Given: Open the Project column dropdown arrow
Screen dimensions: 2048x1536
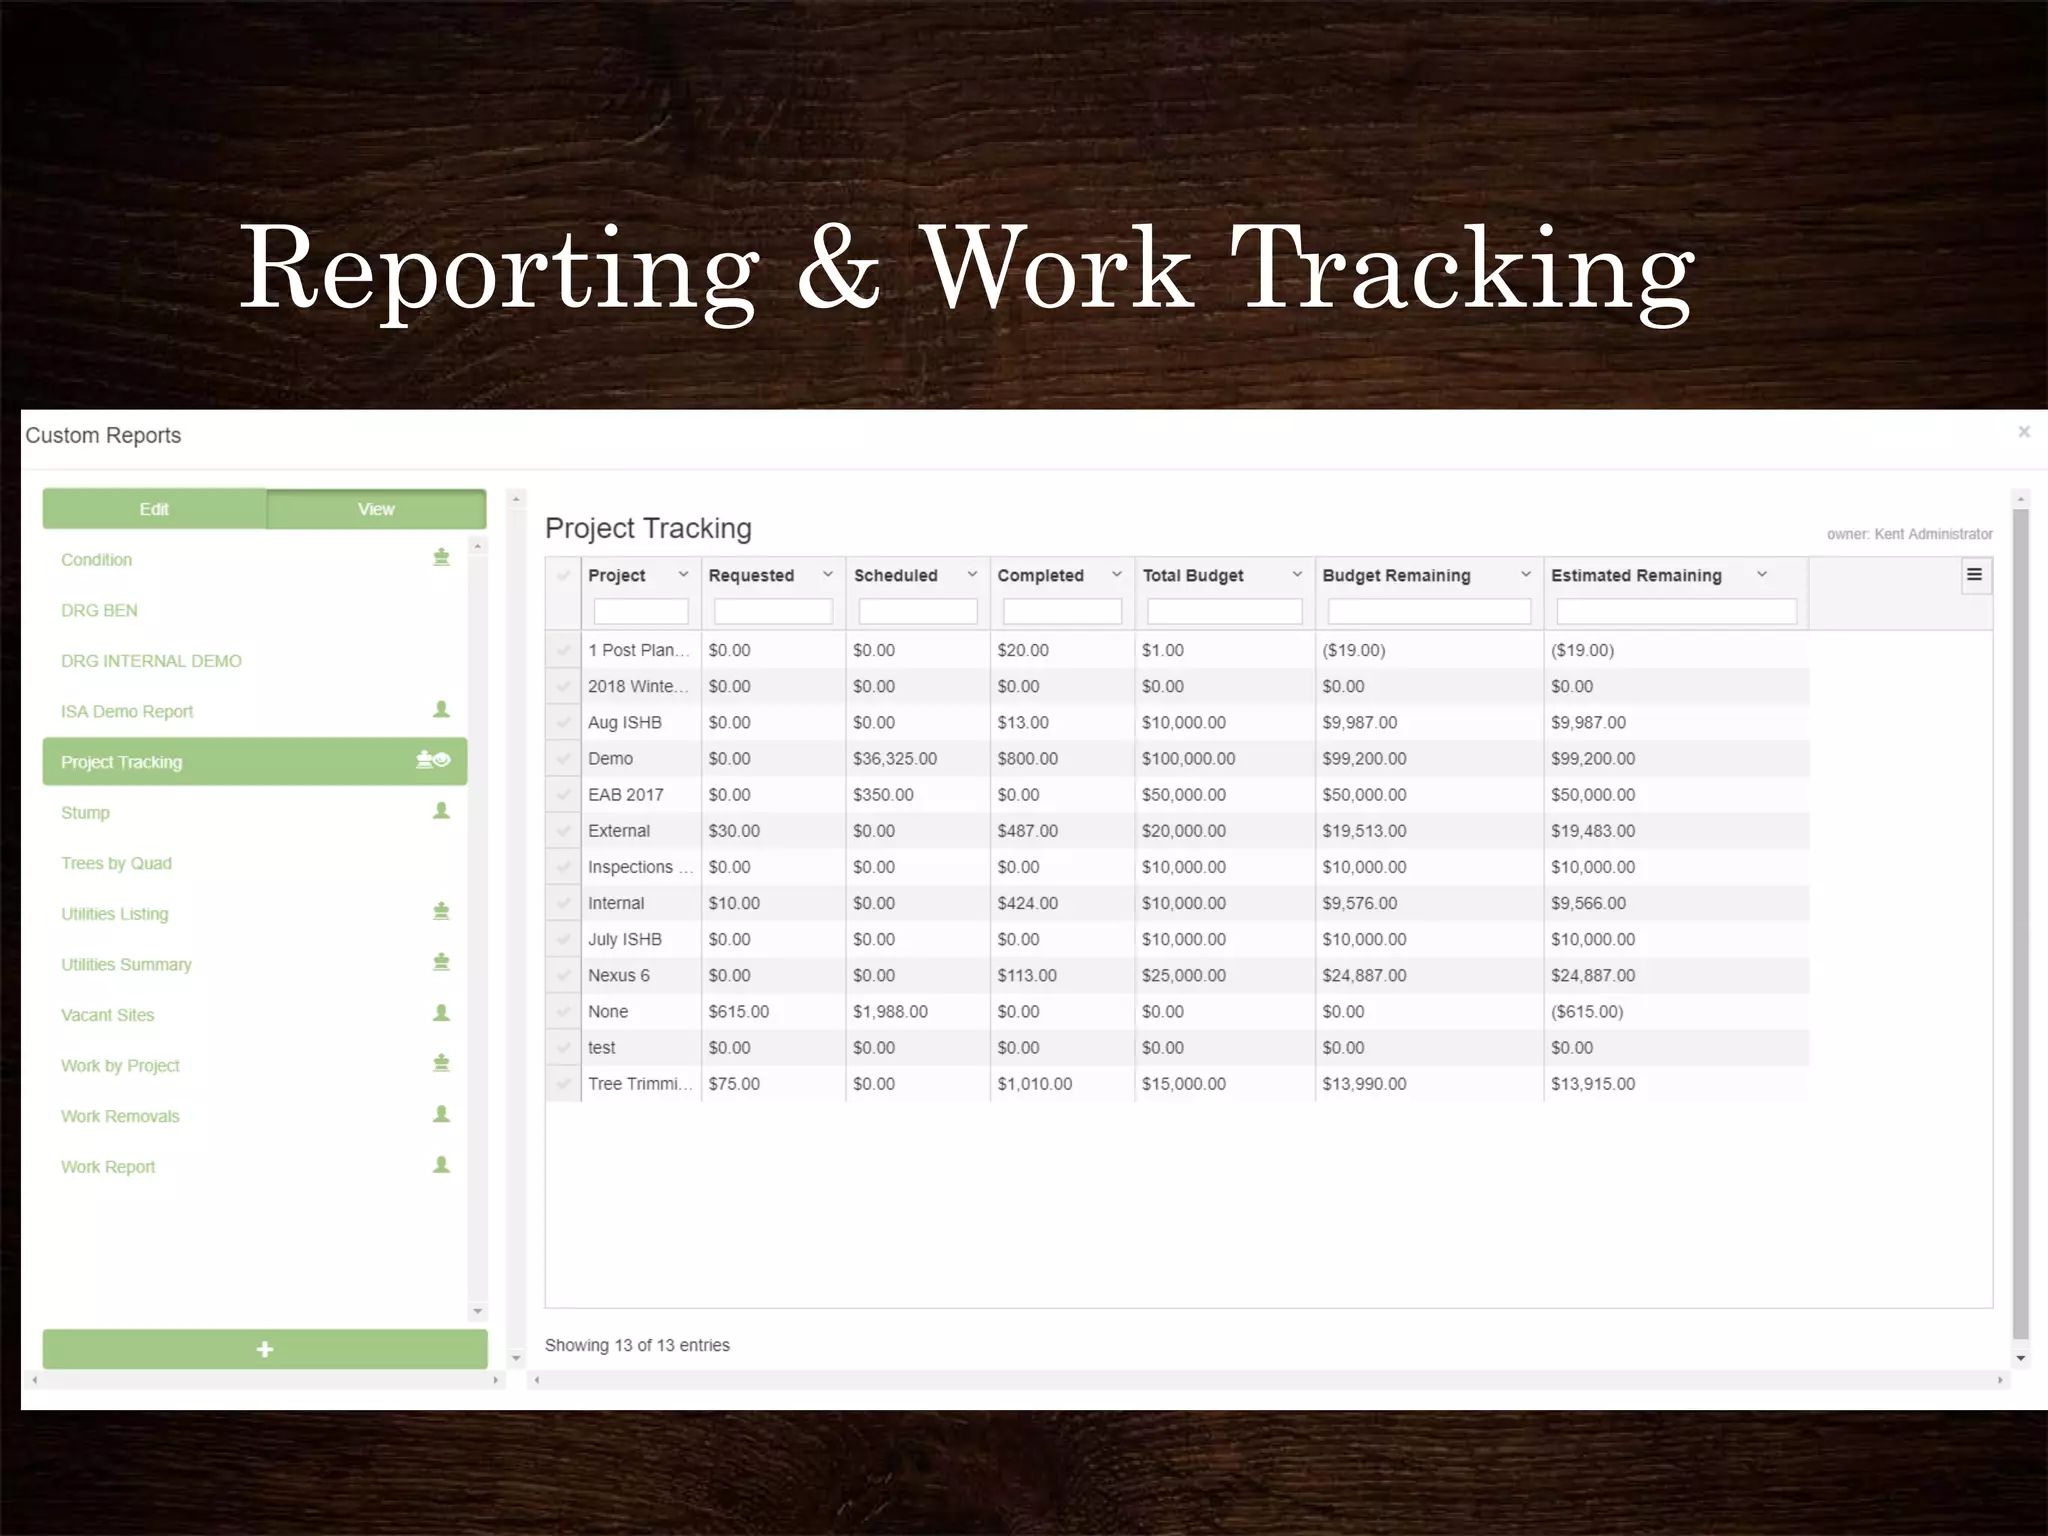Looking at the screenshot, I should [x=684, y=575].
